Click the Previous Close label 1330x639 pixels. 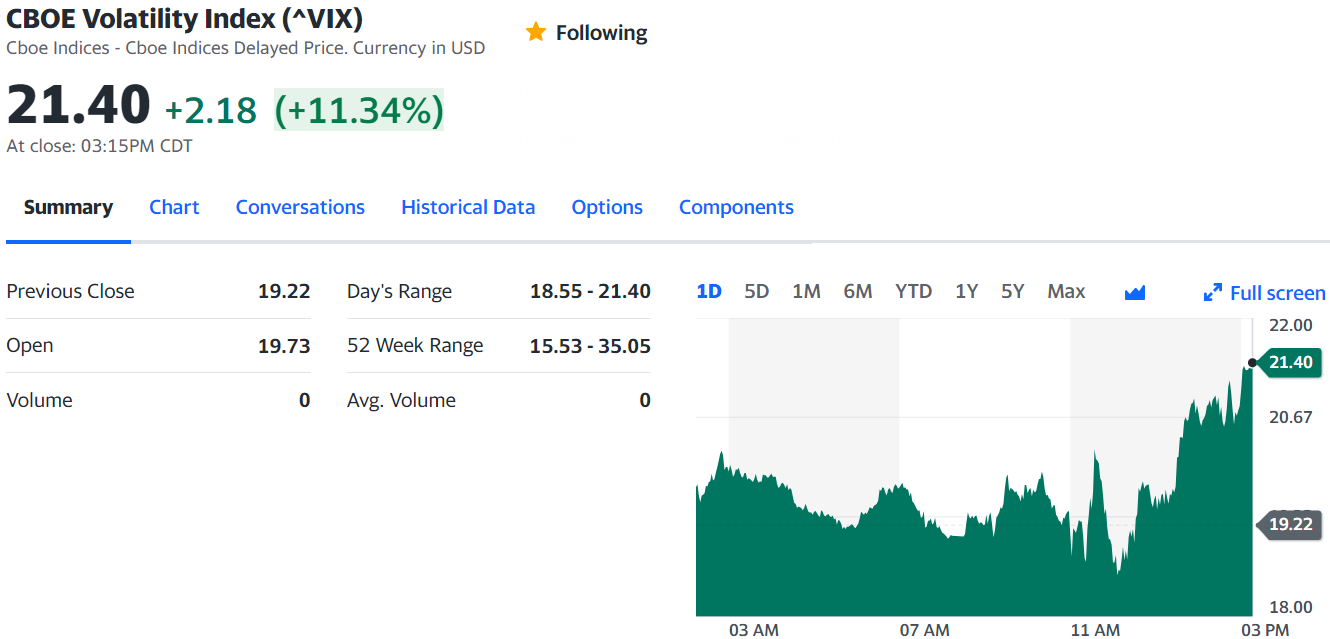point(70,291)
